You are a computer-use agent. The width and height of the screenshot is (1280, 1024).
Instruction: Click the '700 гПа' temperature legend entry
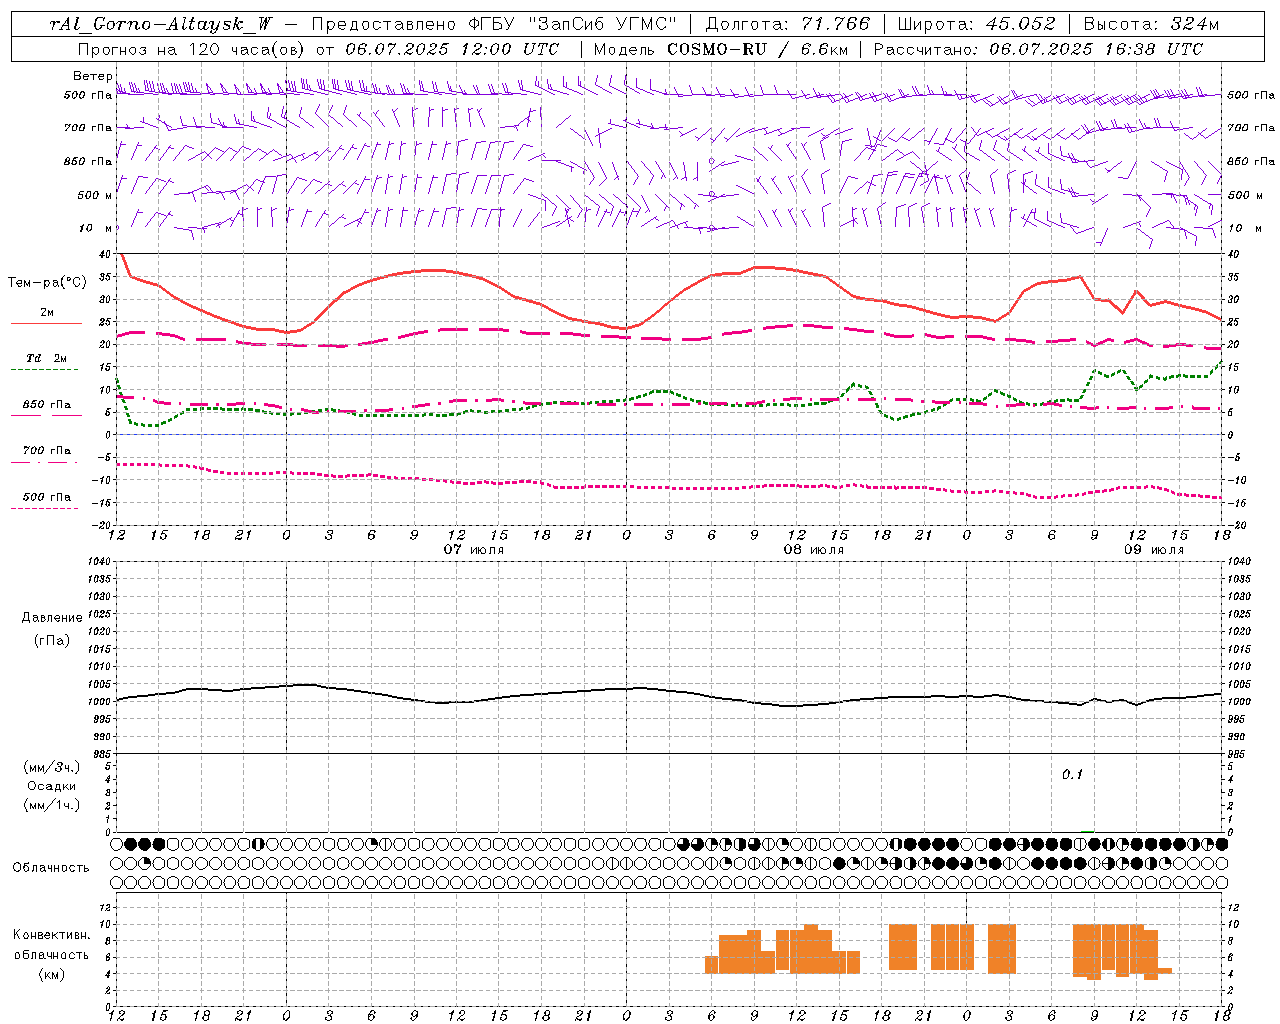[x=47, y=451]
